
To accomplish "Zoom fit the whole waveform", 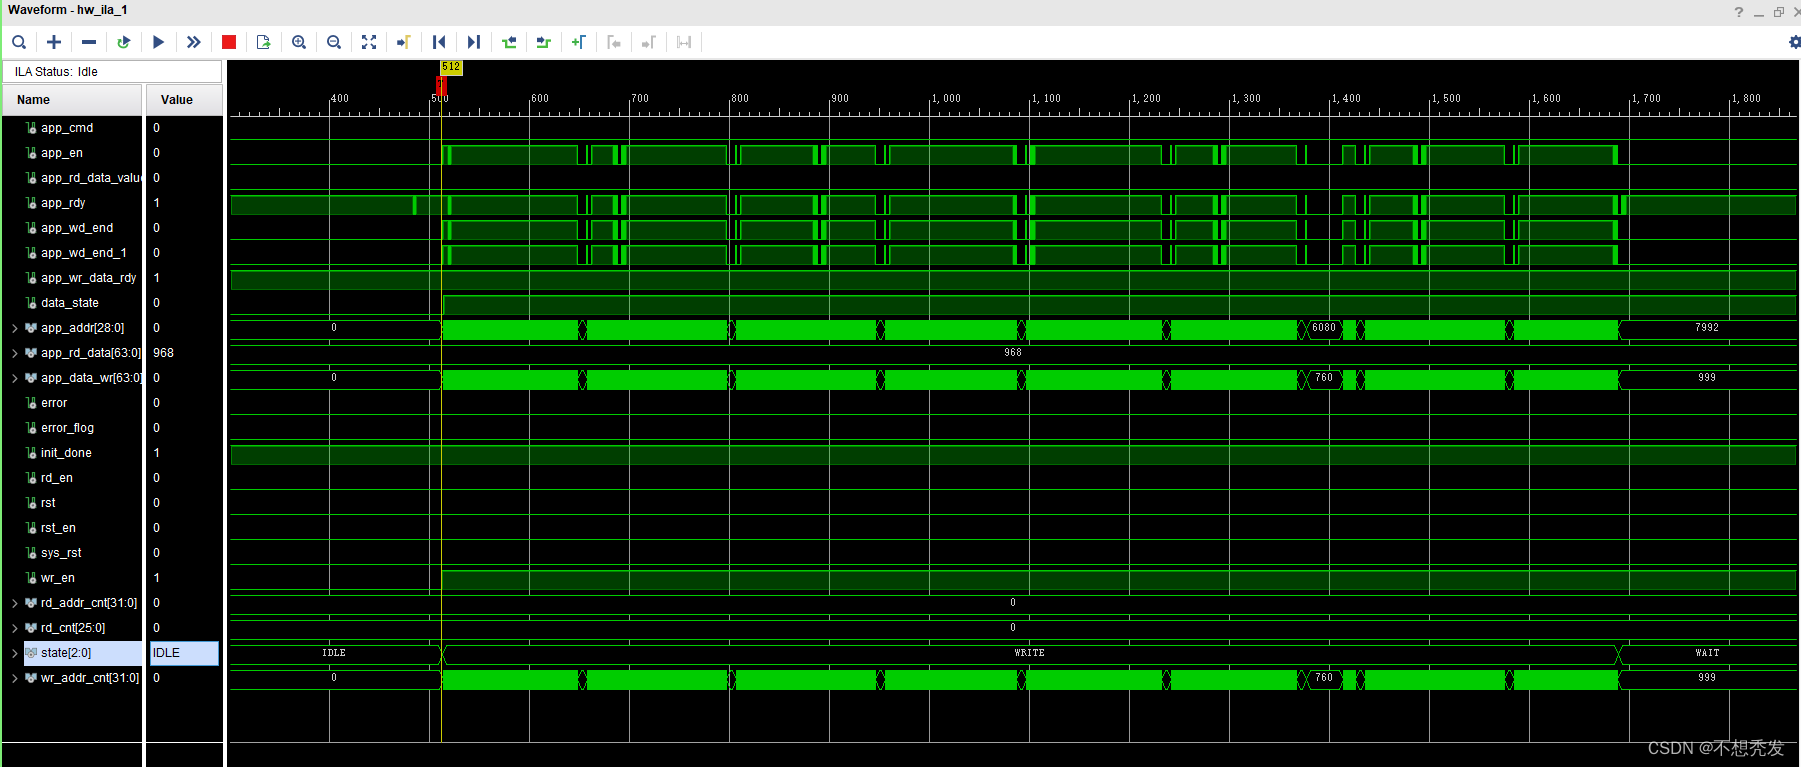I will pyautogui.click(x=369, y=42).
